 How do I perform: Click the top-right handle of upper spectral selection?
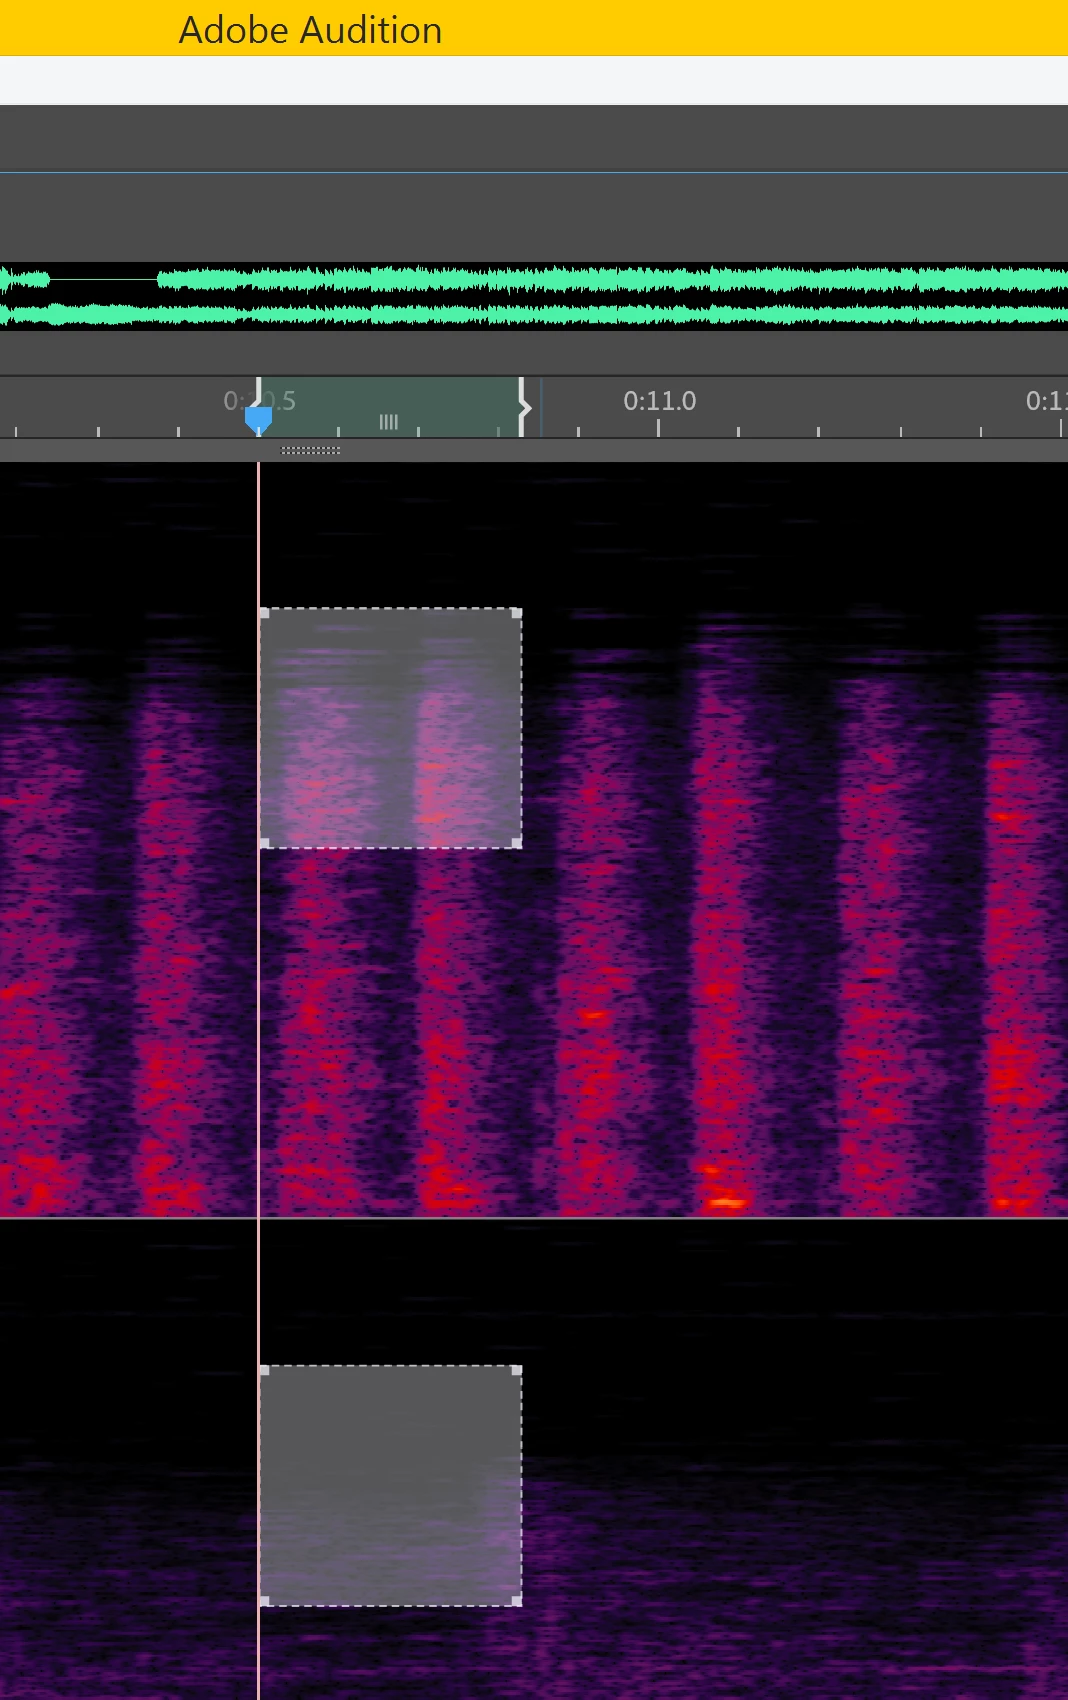517,613
